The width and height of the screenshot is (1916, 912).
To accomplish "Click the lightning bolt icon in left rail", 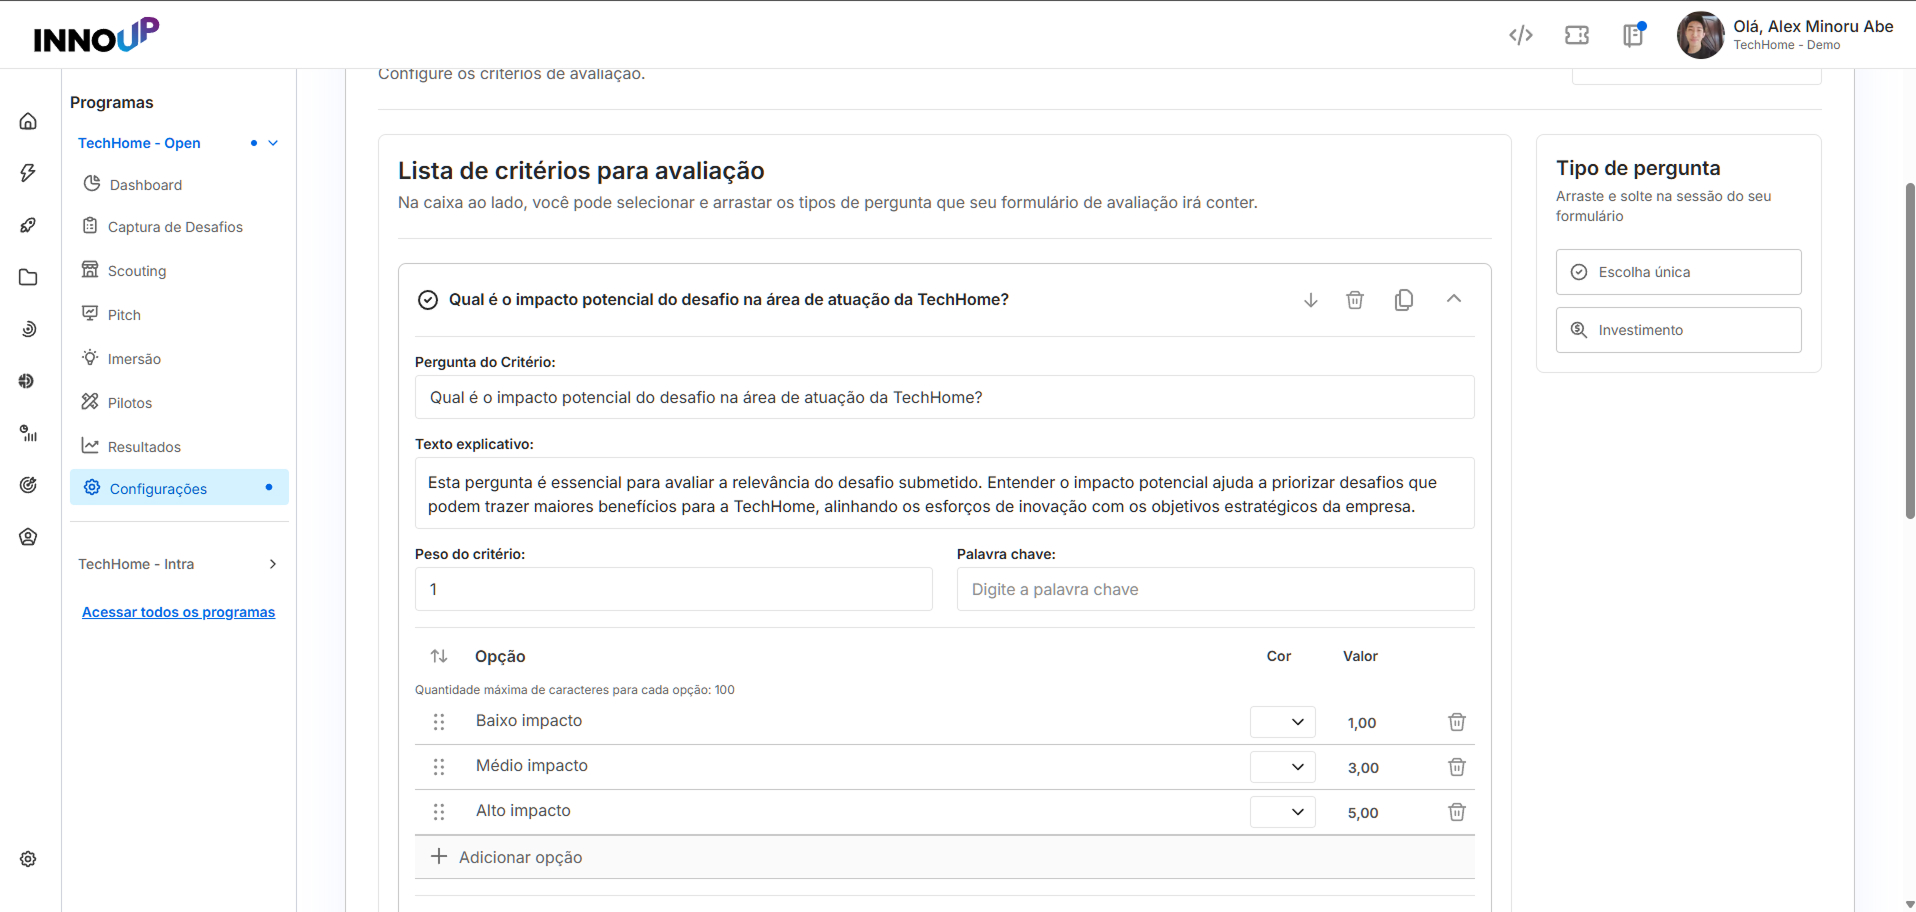I will 28,173.
